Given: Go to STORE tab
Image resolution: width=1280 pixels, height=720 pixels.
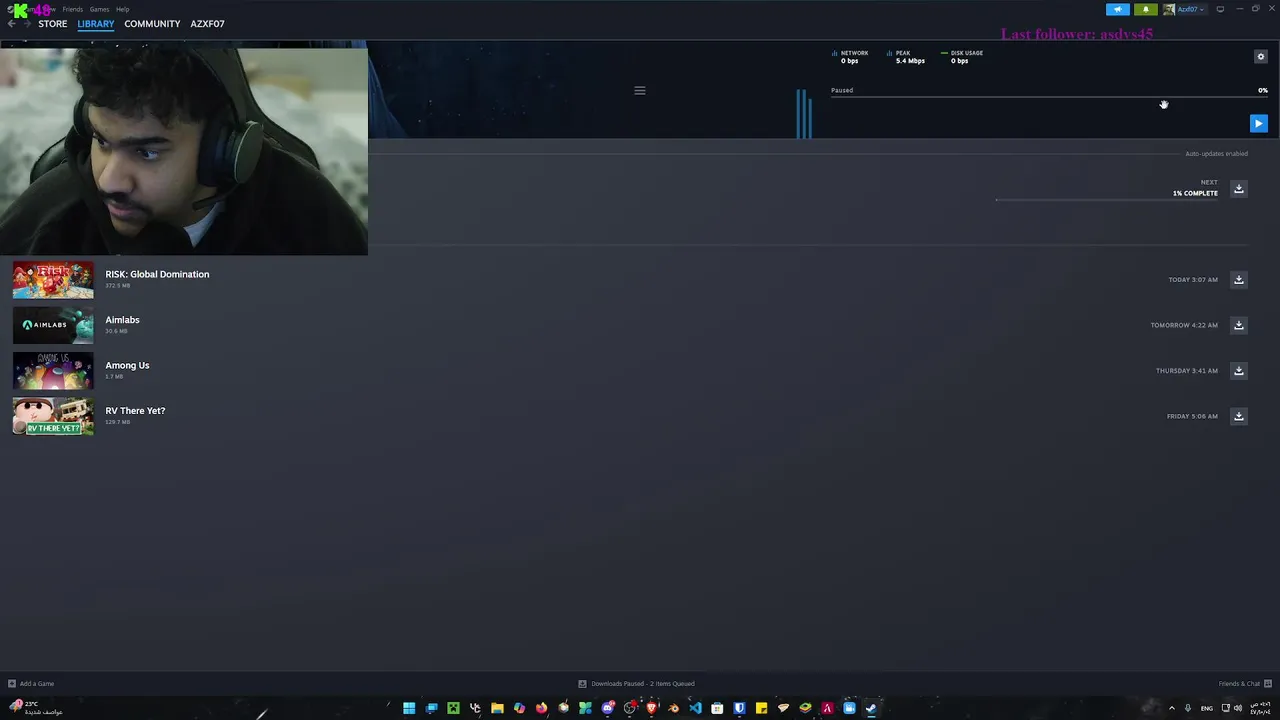Looking at the screenshot, I should click(x=53, y=24).
